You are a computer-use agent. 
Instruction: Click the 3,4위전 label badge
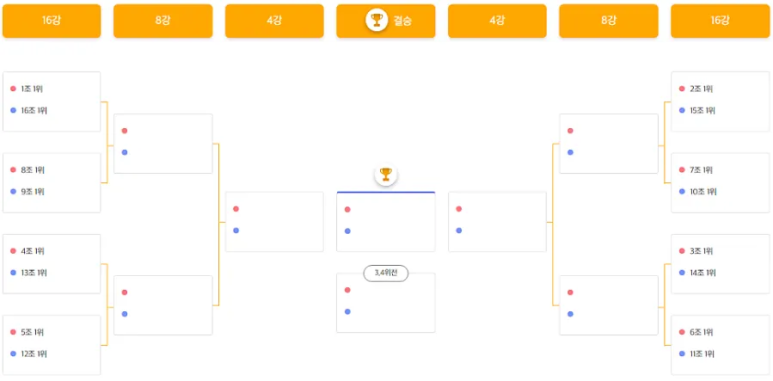coord(386,273)
